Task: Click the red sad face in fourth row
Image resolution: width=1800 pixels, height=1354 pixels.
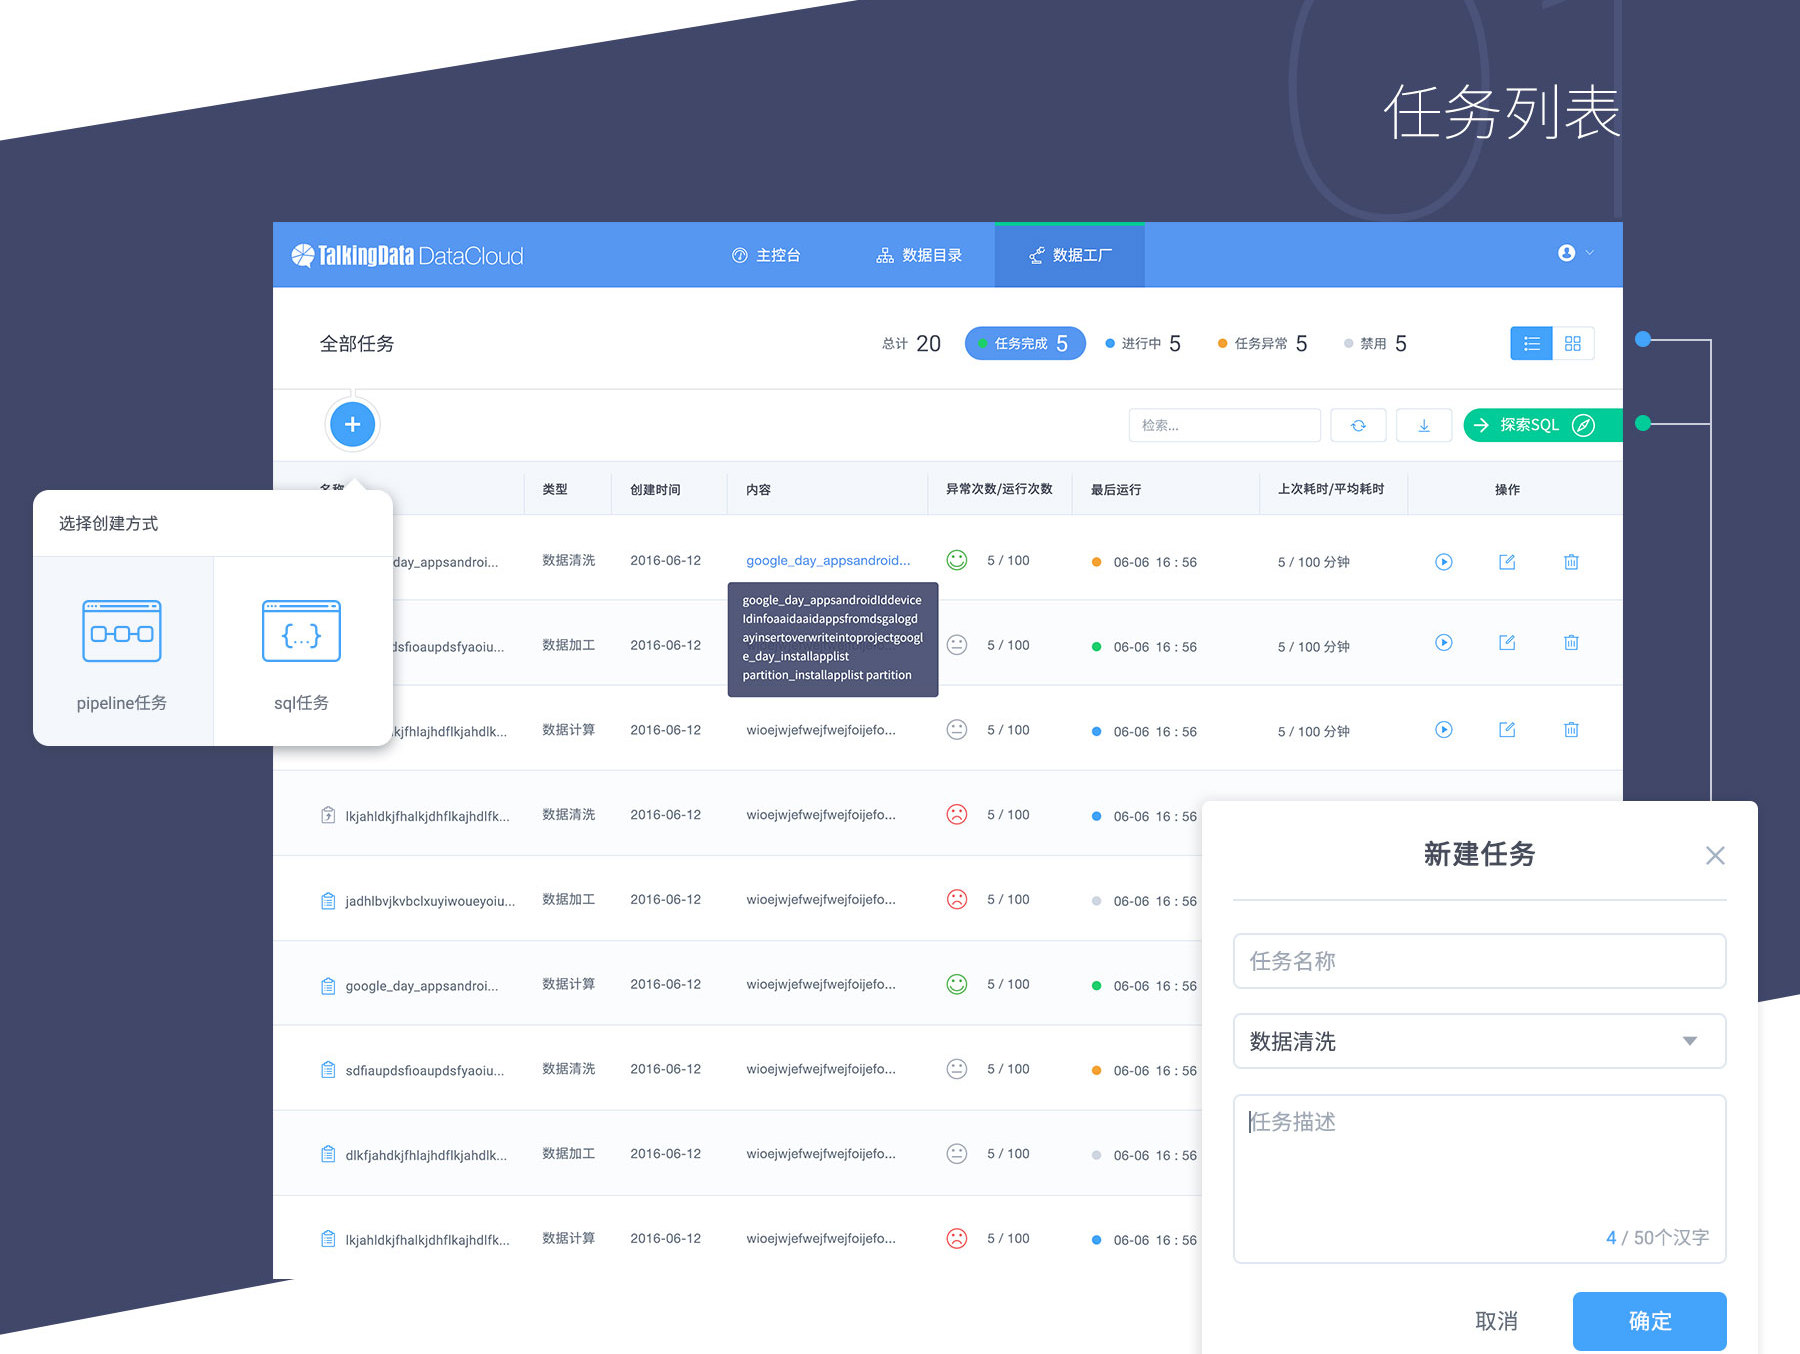Action: tap(957, 814)
